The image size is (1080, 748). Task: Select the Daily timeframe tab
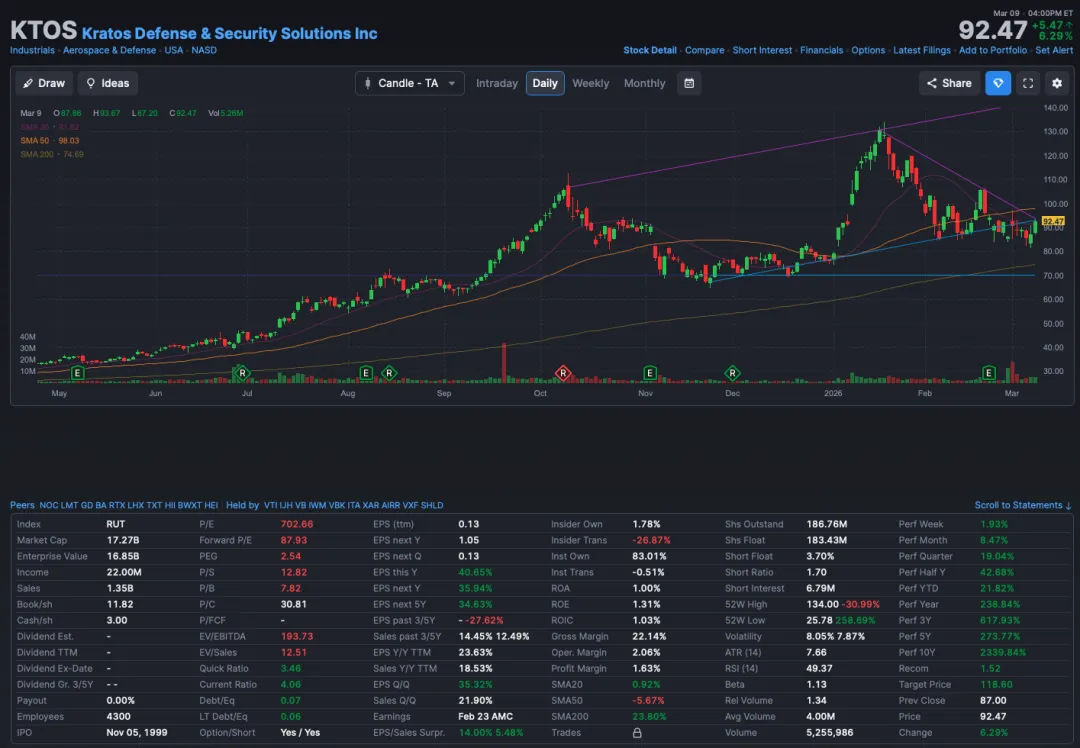point(545,83)
